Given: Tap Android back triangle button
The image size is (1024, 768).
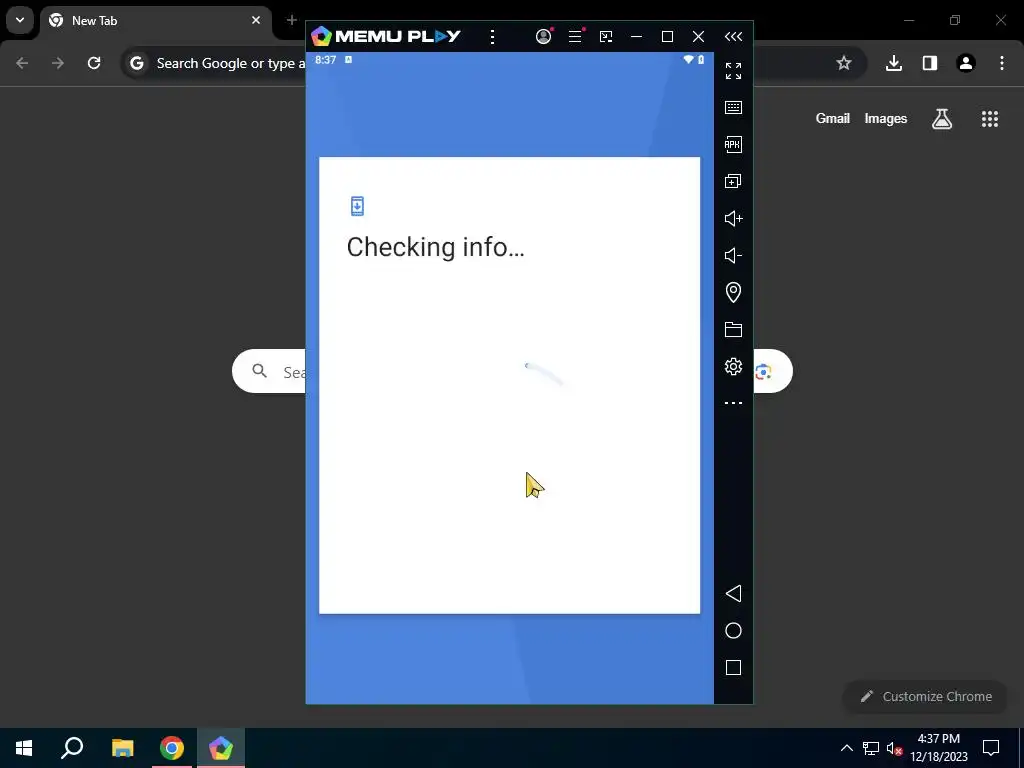Looking at the screenshot, I should click(x=733, y=593).
